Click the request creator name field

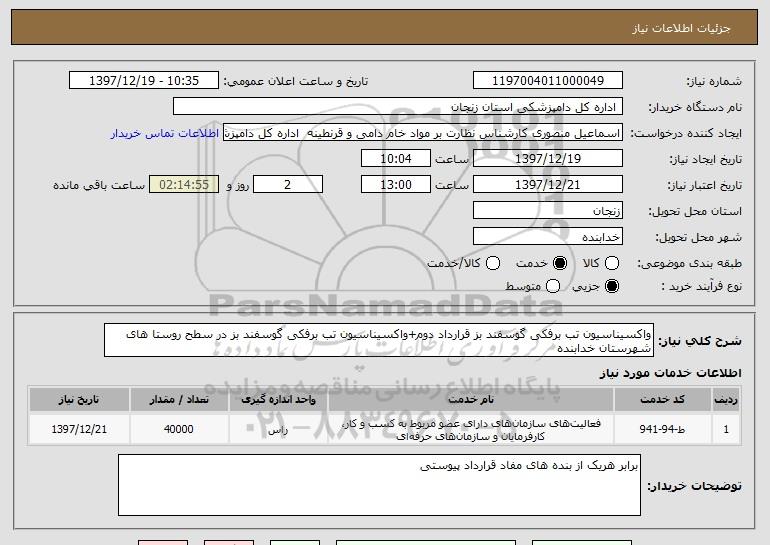tap(423, 133)
